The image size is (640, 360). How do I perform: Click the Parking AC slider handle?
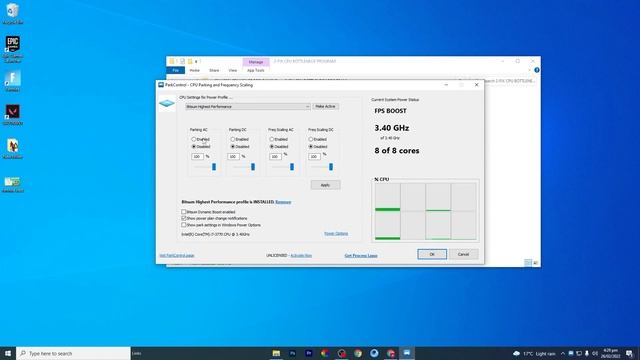(213, 167)
